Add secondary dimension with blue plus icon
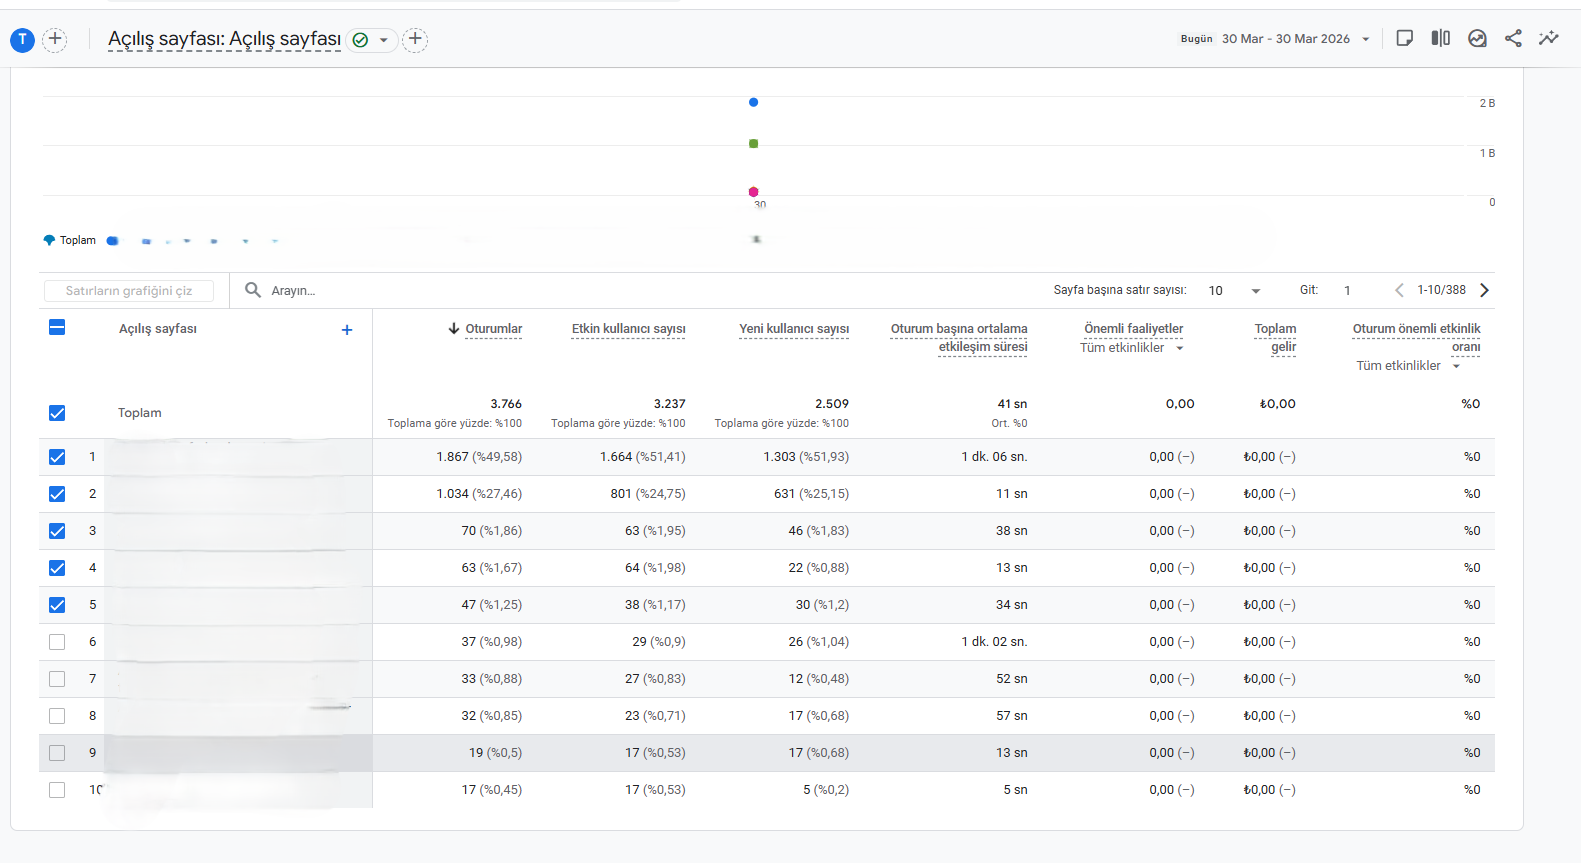 pyautogui.click(x=347, y=330)
